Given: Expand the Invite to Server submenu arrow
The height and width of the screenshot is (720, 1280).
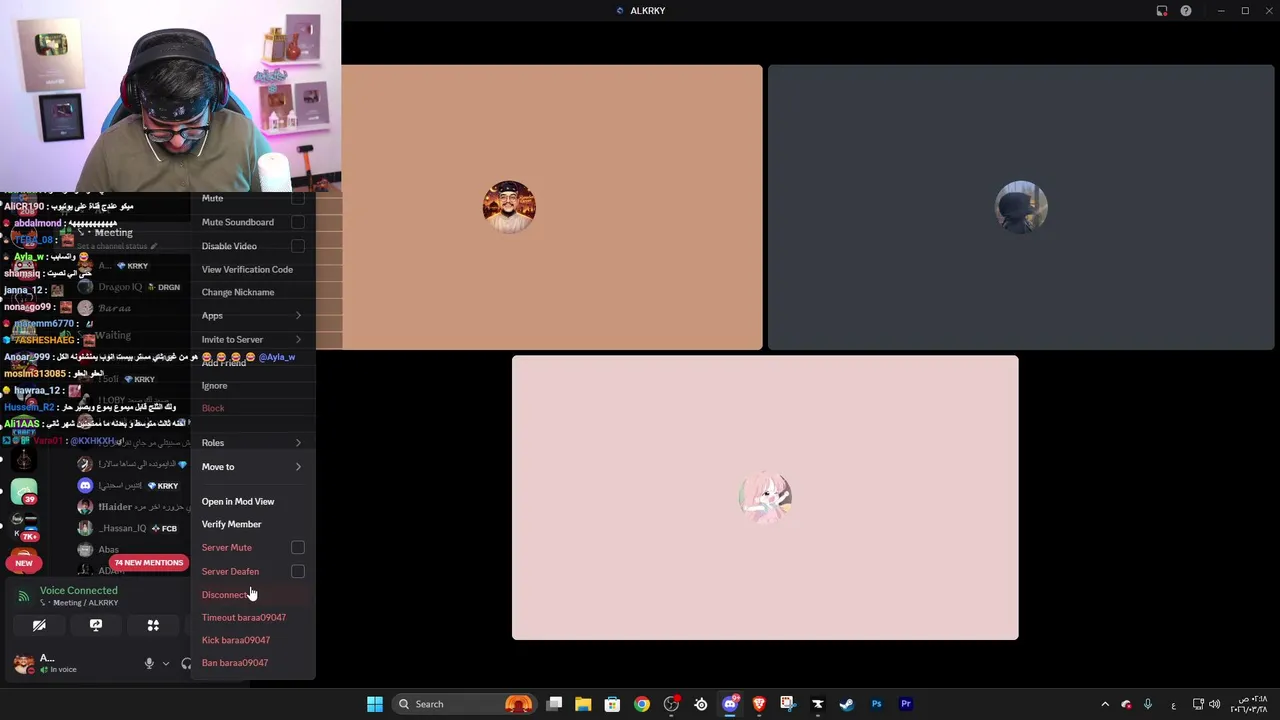Looking at the screenshot, I should click(298, 340).
